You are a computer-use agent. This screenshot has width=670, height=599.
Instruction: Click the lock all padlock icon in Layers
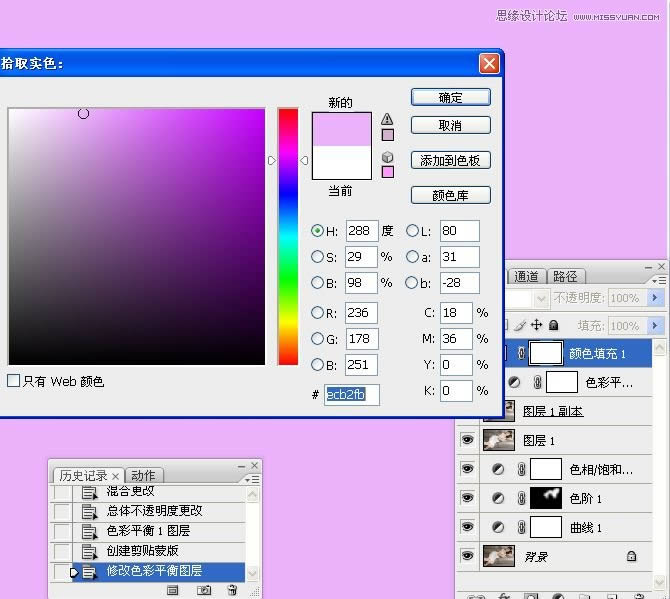pyautogui.click(x=555, y=325)
